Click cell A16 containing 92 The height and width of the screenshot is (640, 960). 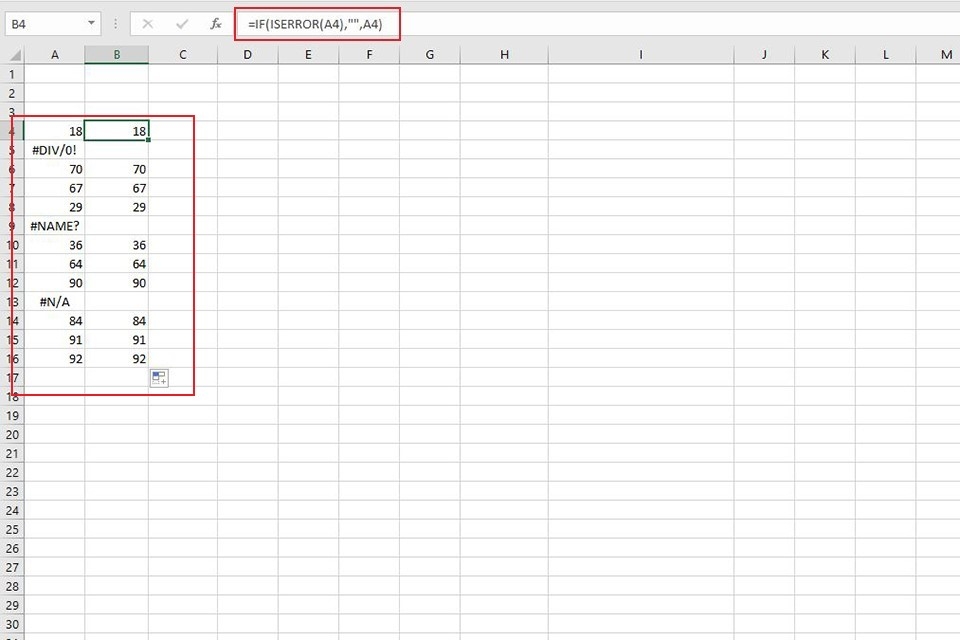click(x=54, y=359)
